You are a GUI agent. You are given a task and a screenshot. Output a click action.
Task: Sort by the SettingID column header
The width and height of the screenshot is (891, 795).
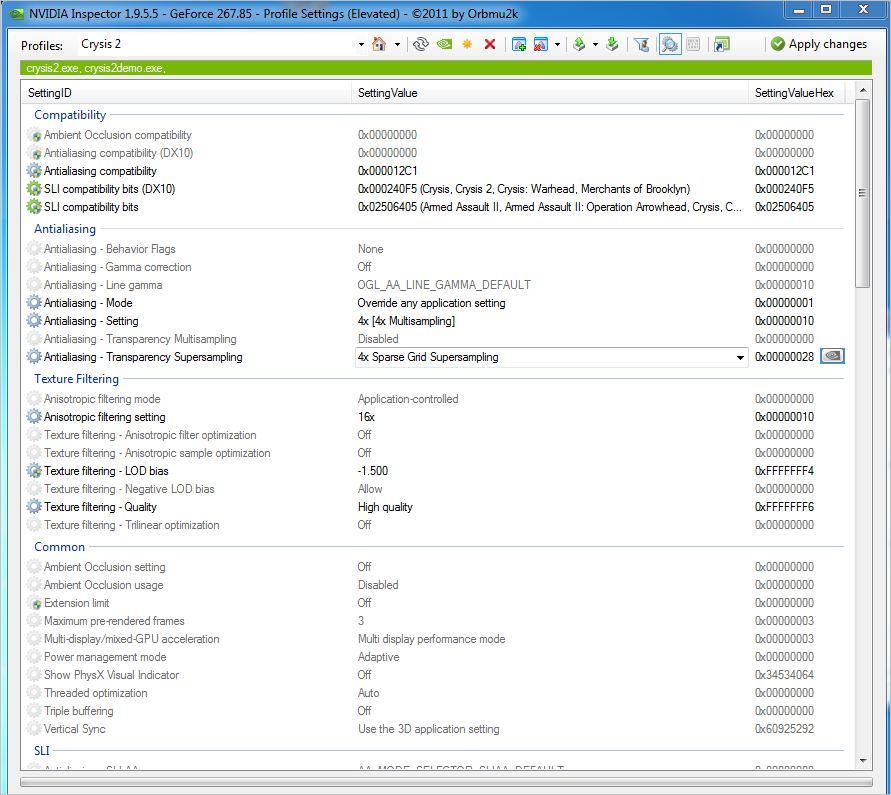click(186, 93)
